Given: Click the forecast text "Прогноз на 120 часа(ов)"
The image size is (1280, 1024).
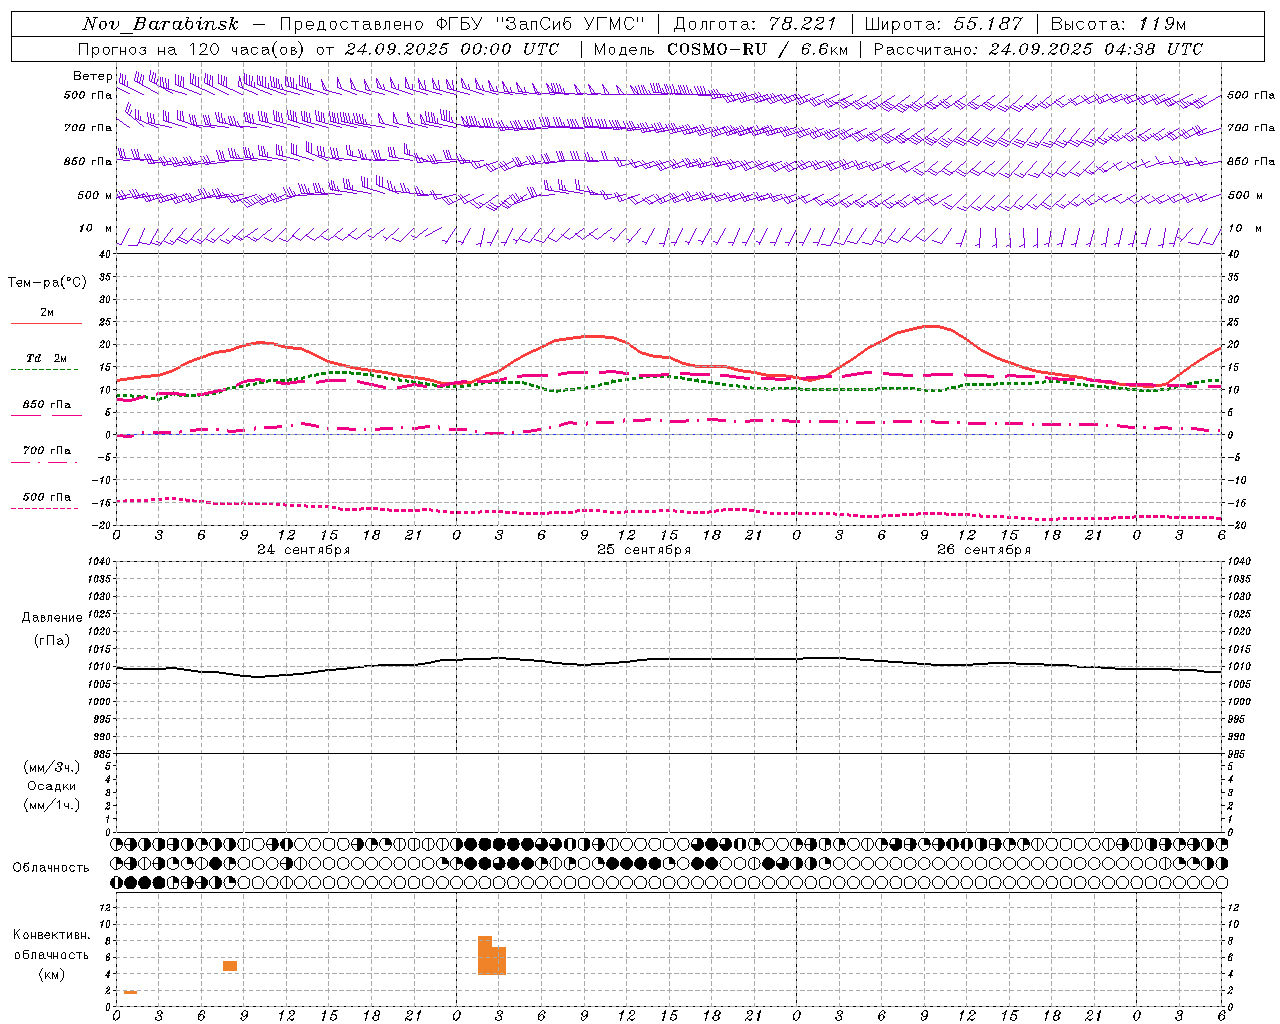Looking at the screenshot, I should point(192,49).
